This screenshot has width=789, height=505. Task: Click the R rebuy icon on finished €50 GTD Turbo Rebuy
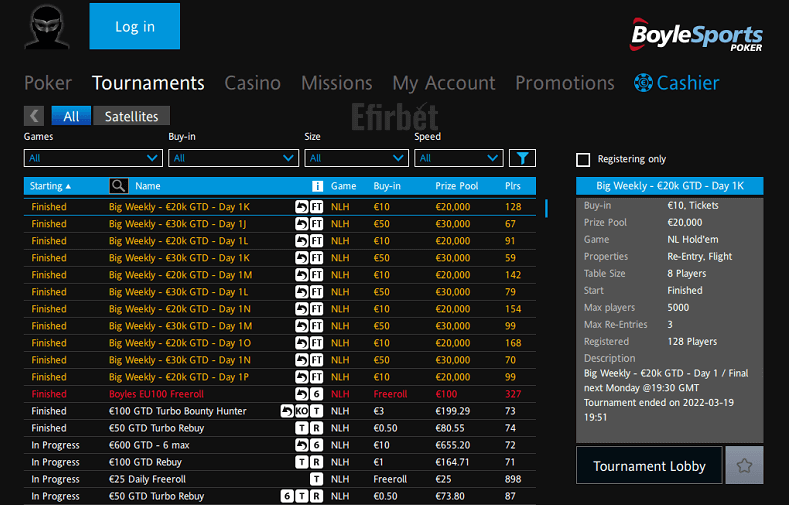pyautogui.click(x=317, y=429)
